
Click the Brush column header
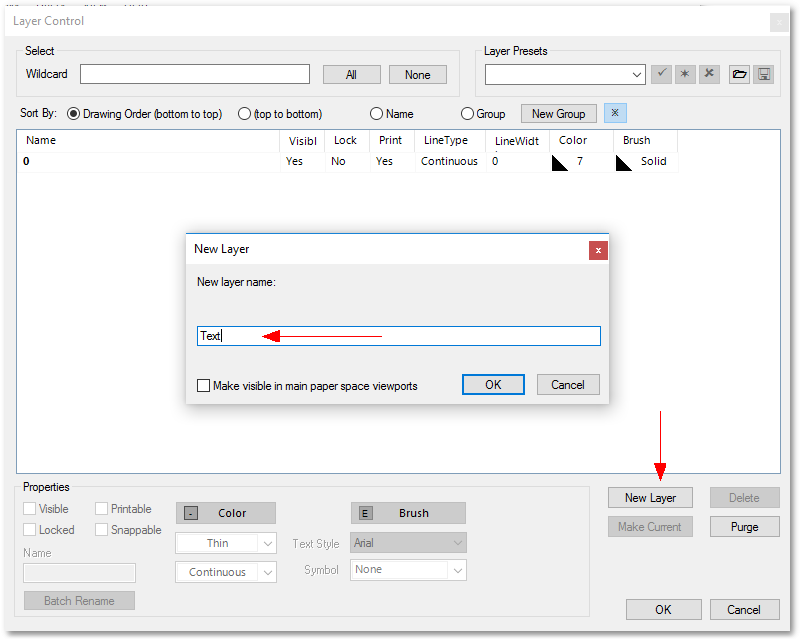coord(645,140)
